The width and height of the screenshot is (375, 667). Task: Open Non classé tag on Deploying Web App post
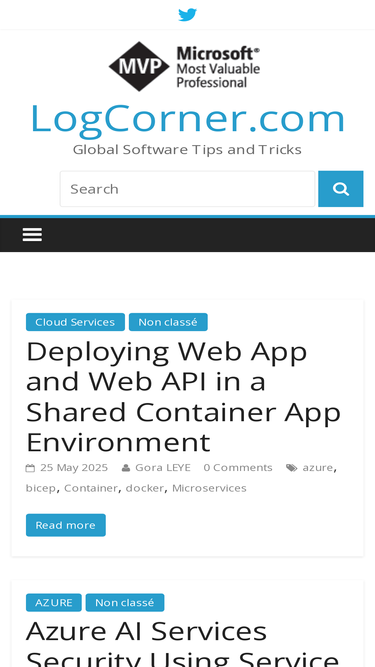[168, 322]
